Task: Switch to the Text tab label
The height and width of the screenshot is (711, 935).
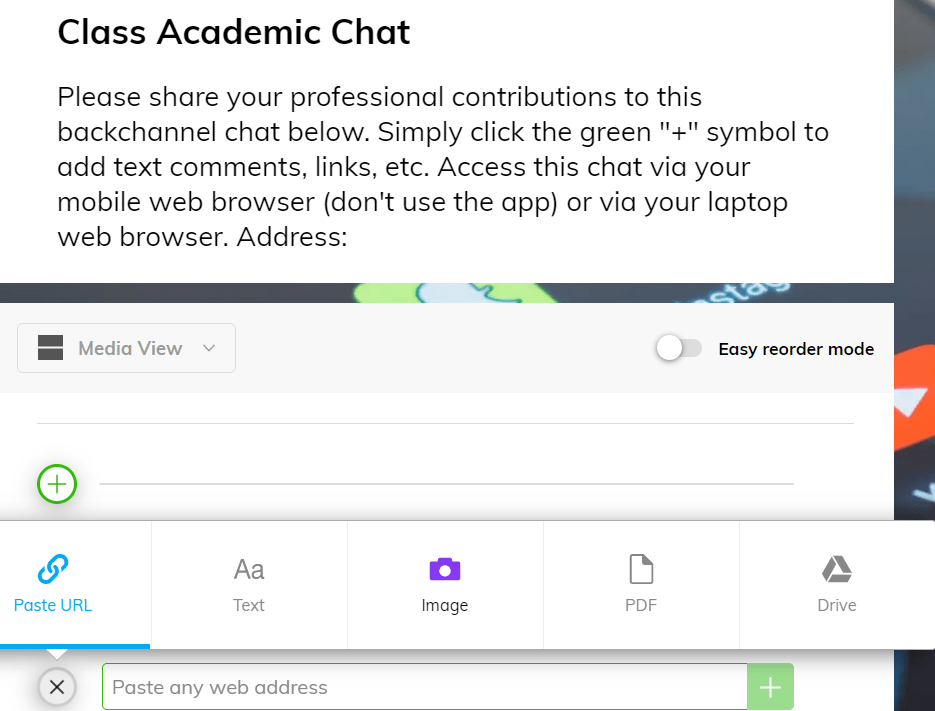Action: point(249,605)
